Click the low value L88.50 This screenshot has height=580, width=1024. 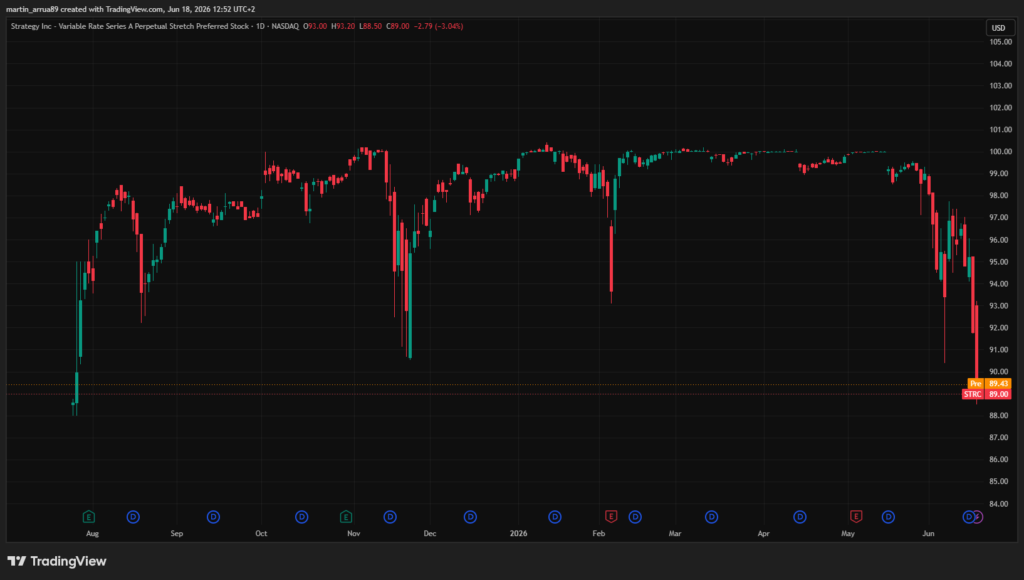[371, 26]
